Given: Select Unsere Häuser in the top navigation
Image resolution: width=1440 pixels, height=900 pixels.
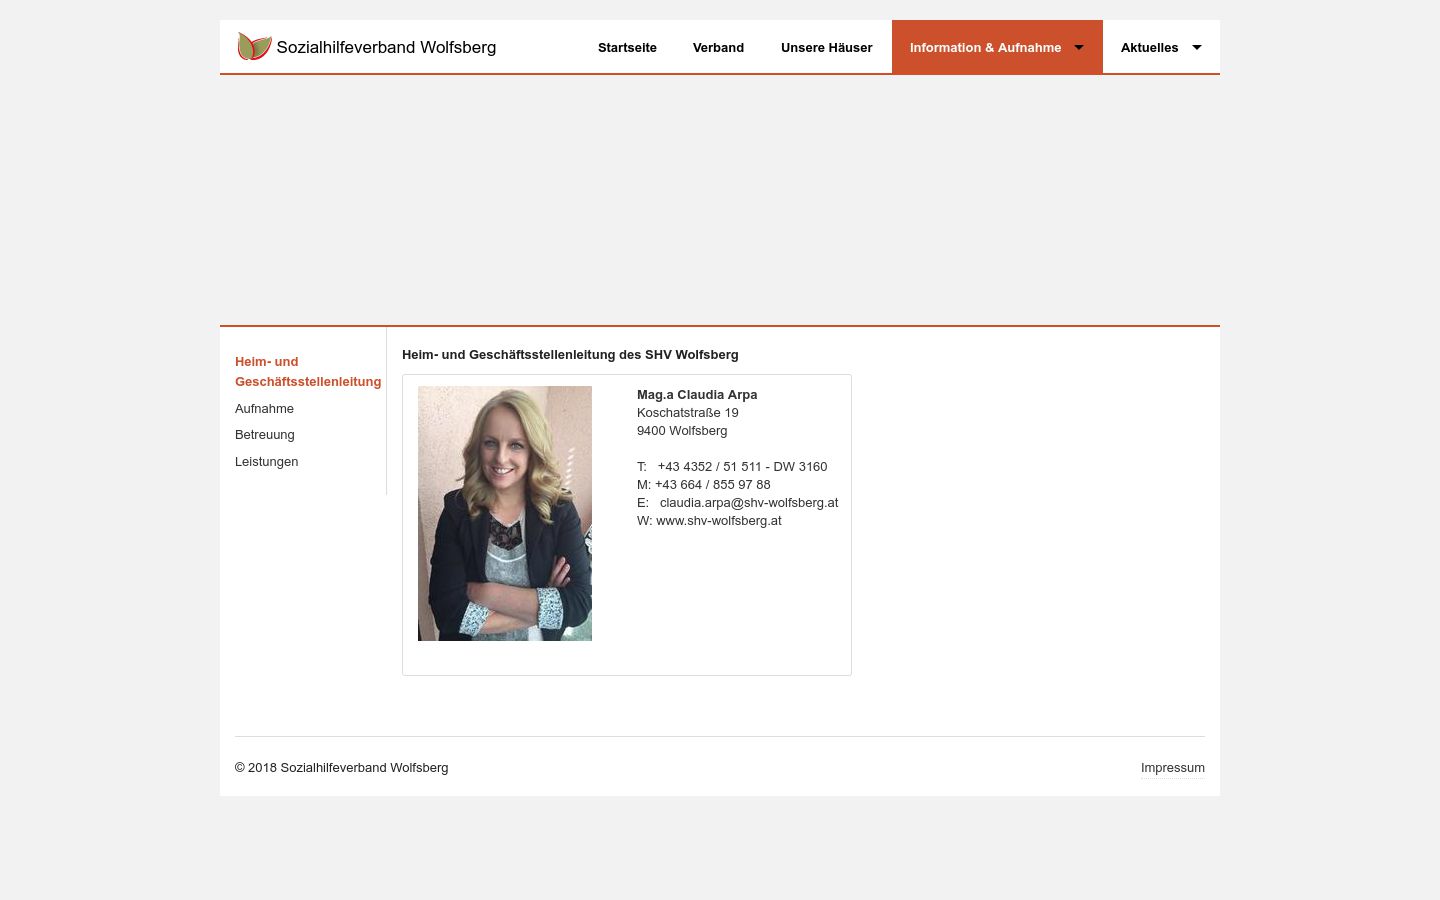Looking at the screenshot, I should point(826,47).
